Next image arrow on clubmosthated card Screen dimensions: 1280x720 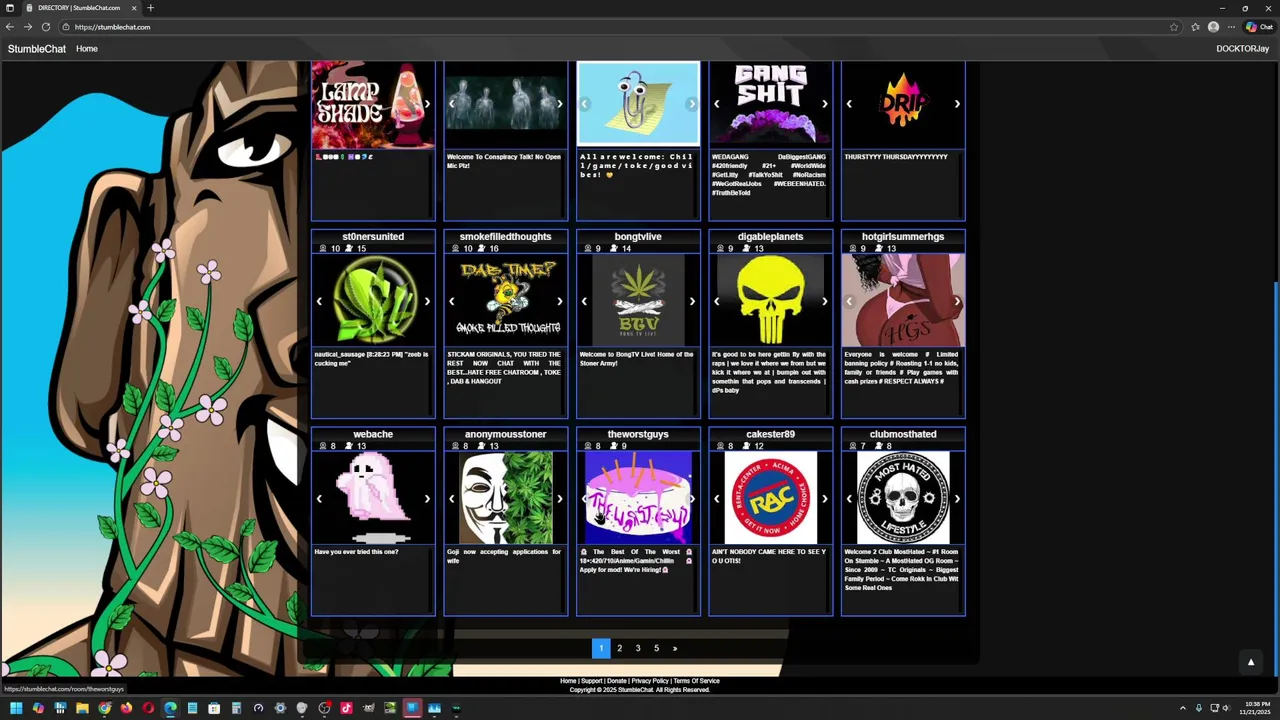pyautogui.click(x=957, y=499)
